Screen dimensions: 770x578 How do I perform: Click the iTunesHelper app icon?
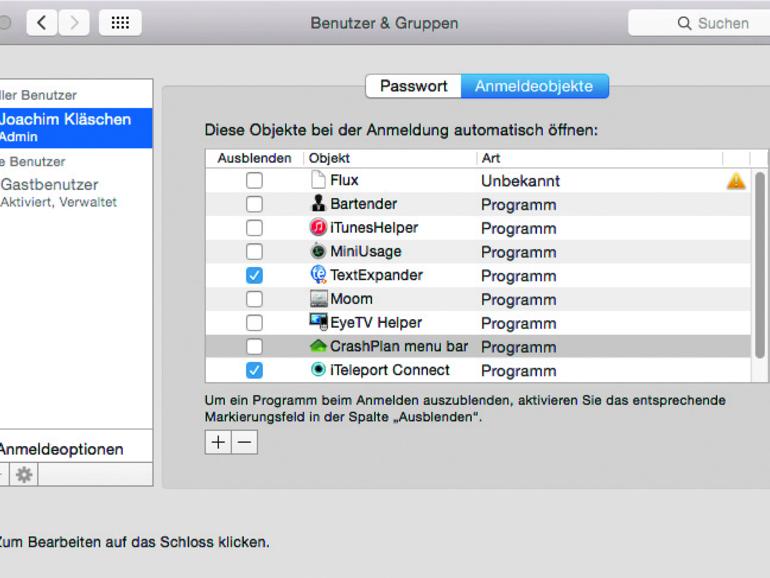pos(318,227)
